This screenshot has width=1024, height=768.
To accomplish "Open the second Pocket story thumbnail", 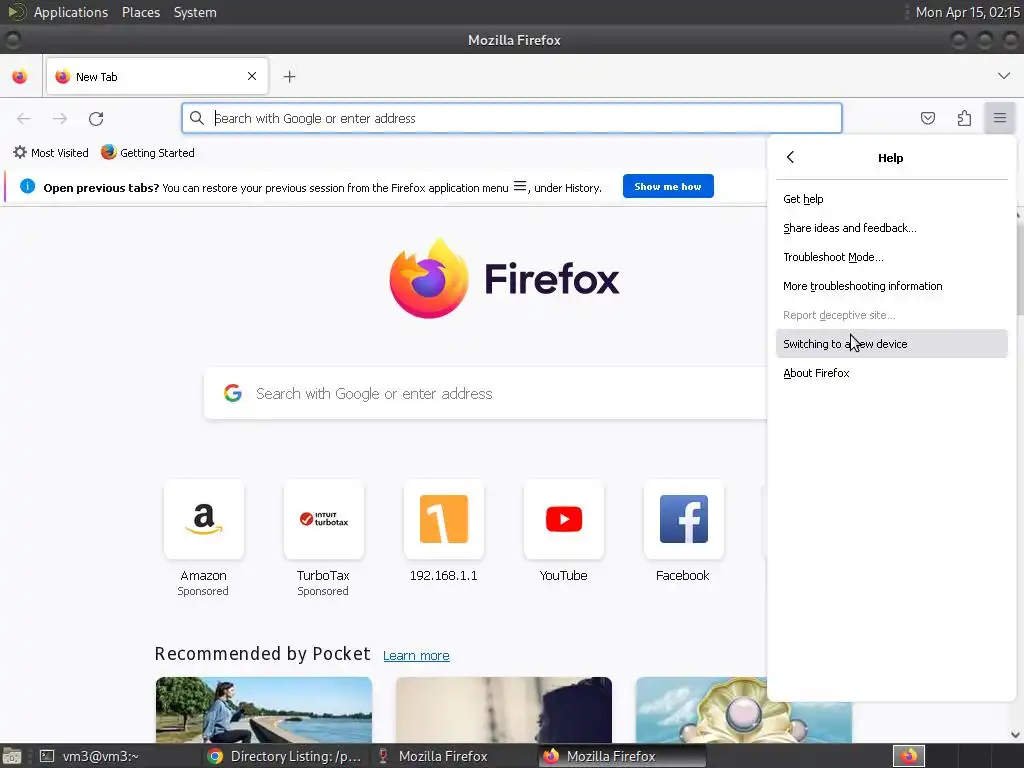I will [x=504, y=710].
